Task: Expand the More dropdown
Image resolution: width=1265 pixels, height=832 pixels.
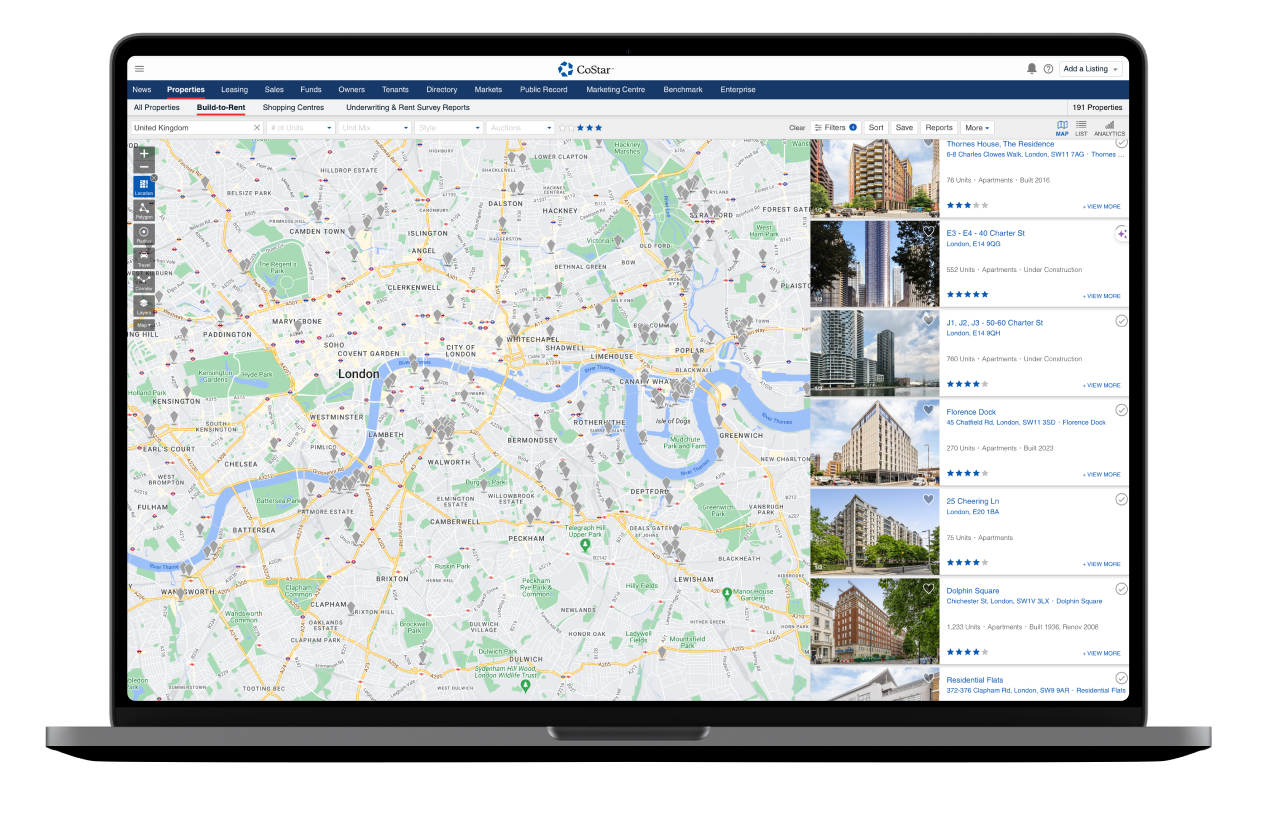Action: [x=977, y=128]
